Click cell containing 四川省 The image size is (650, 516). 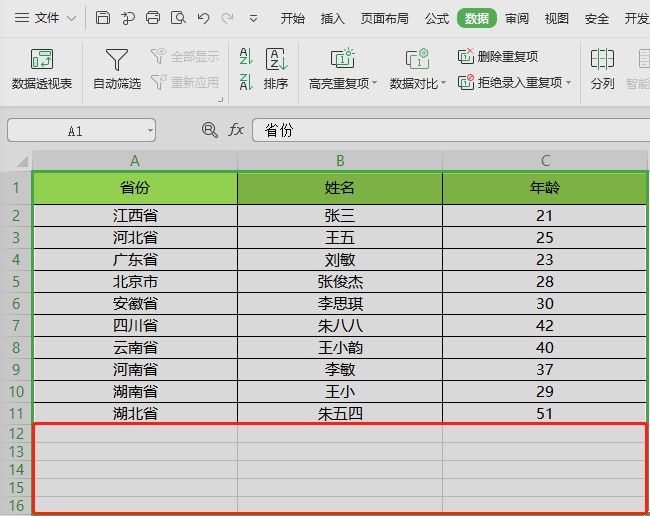pyautogui.click(x=135, y=325)
